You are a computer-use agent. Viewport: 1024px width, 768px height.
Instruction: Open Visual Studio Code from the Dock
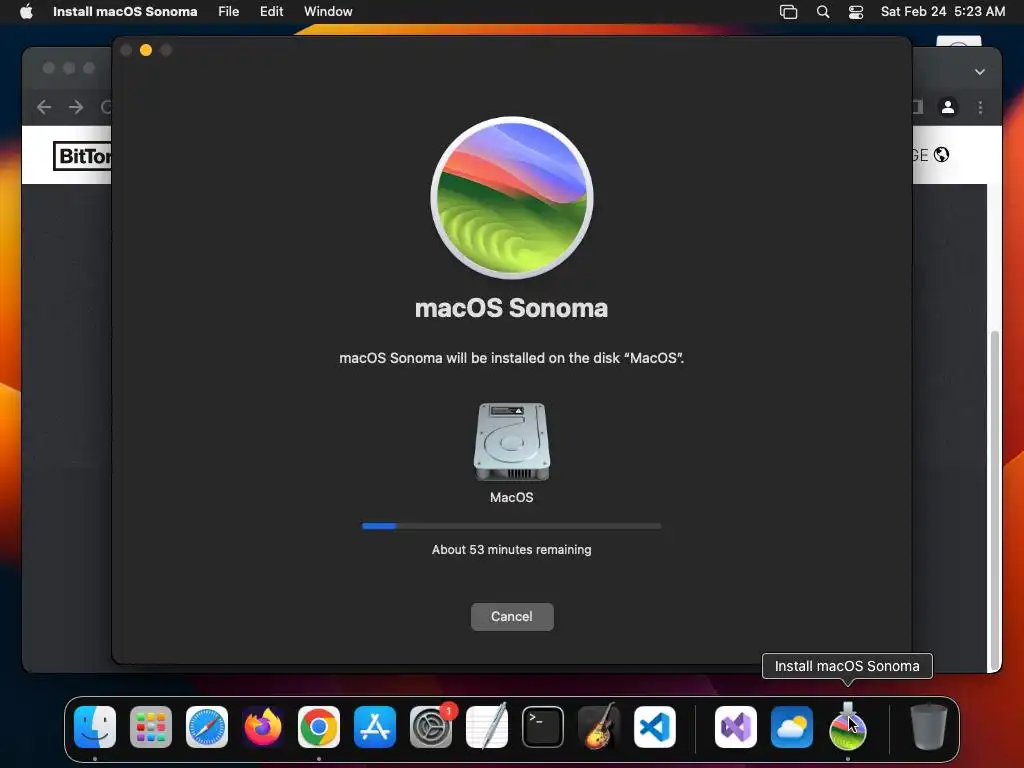click(654, 727)
